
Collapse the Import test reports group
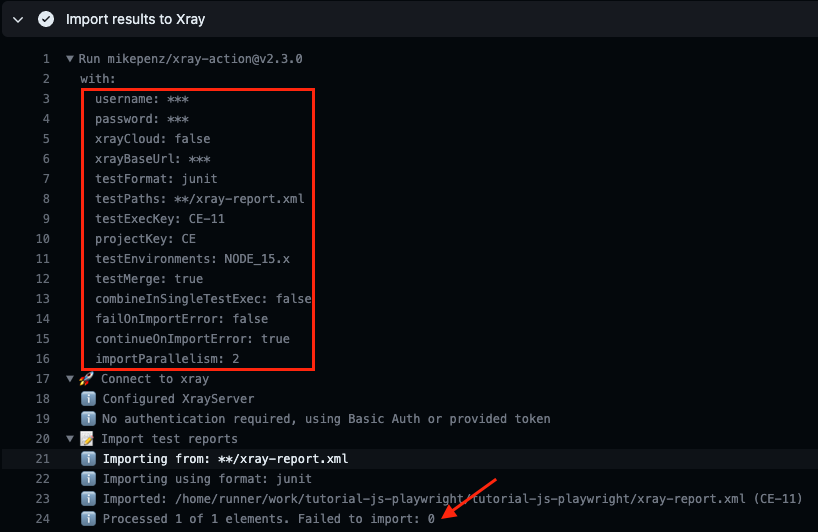coord(70,439)
